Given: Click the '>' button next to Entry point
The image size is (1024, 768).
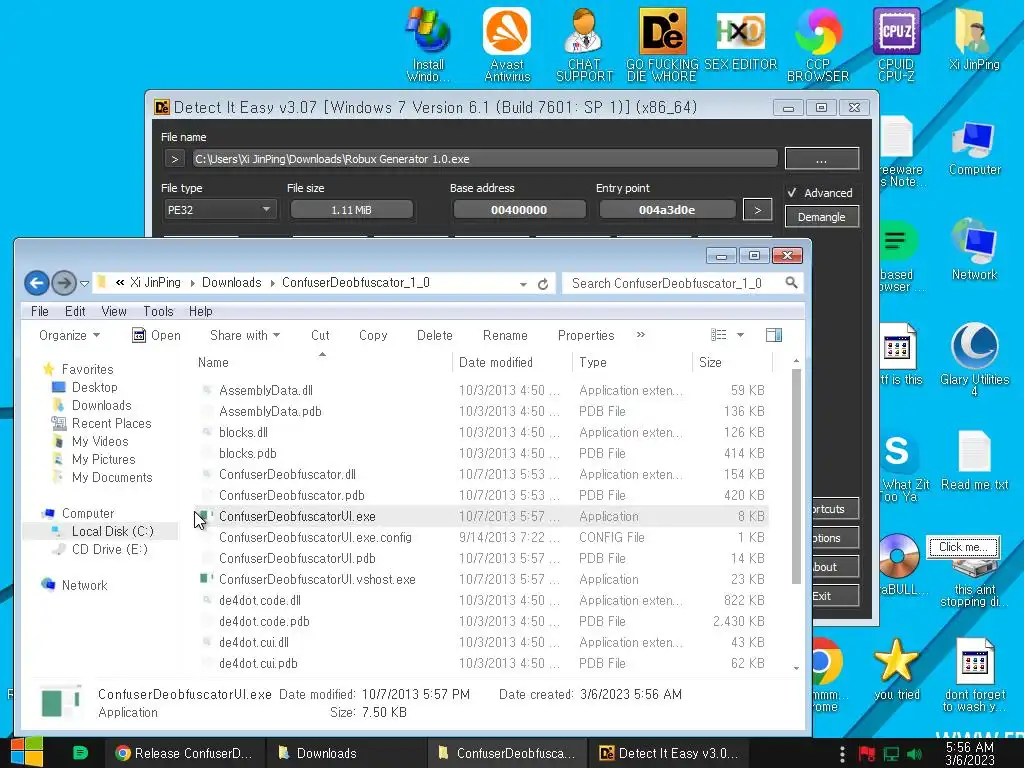Looking at the screenshot, I should click(x=757, y=210).
